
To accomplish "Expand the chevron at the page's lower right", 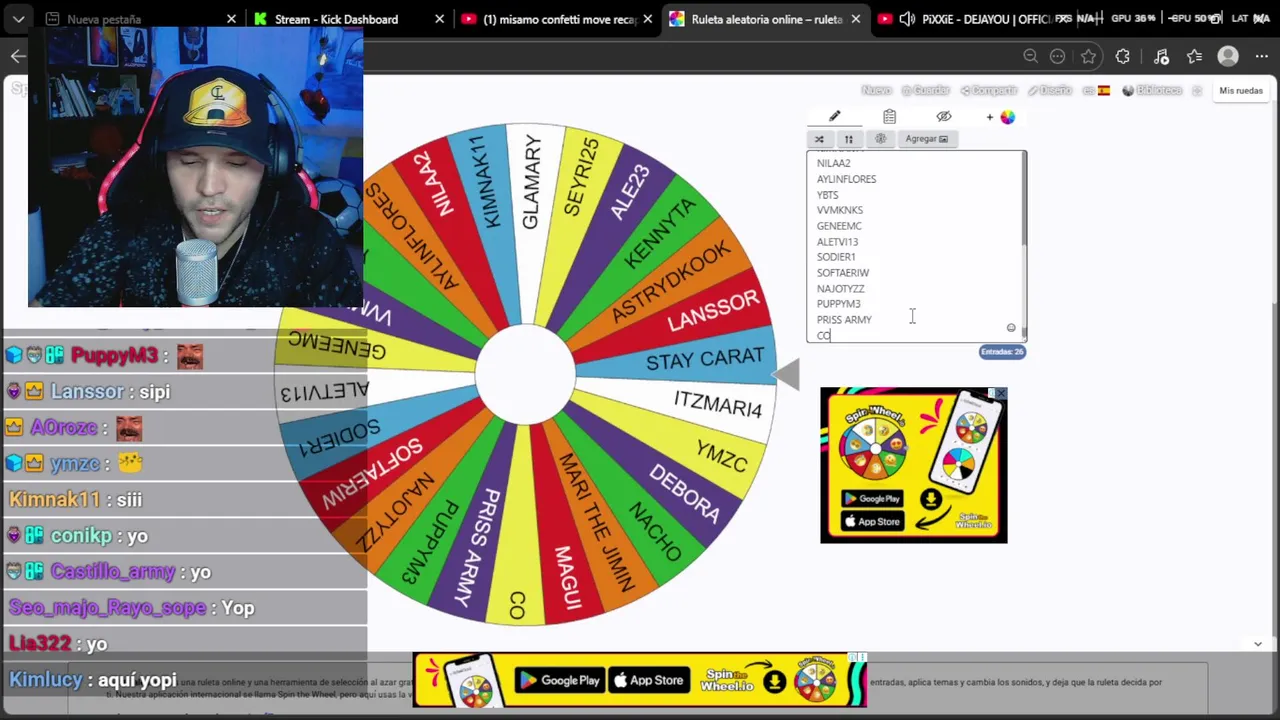I will pyautogui.click(x=1258, y=644).
